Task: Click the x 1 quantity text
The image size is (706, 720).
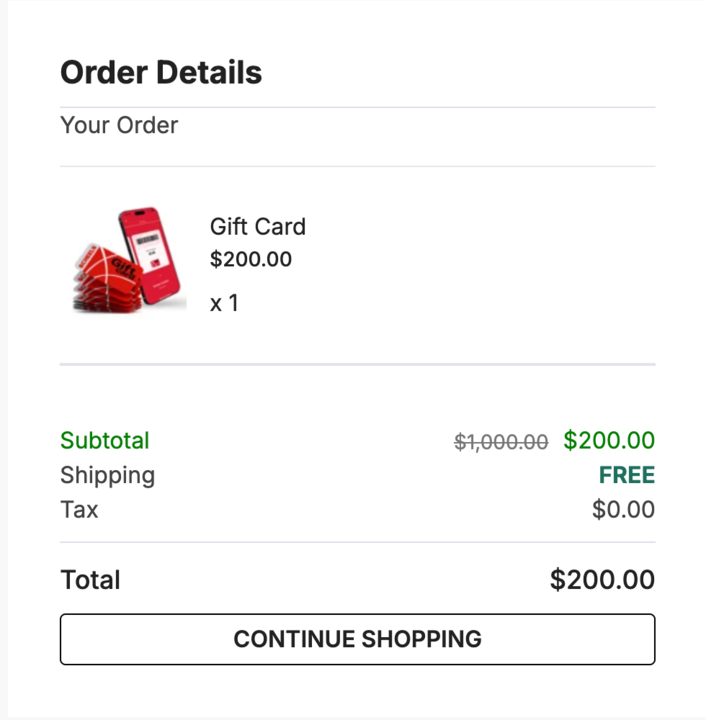Action: [x=224, y=303]
